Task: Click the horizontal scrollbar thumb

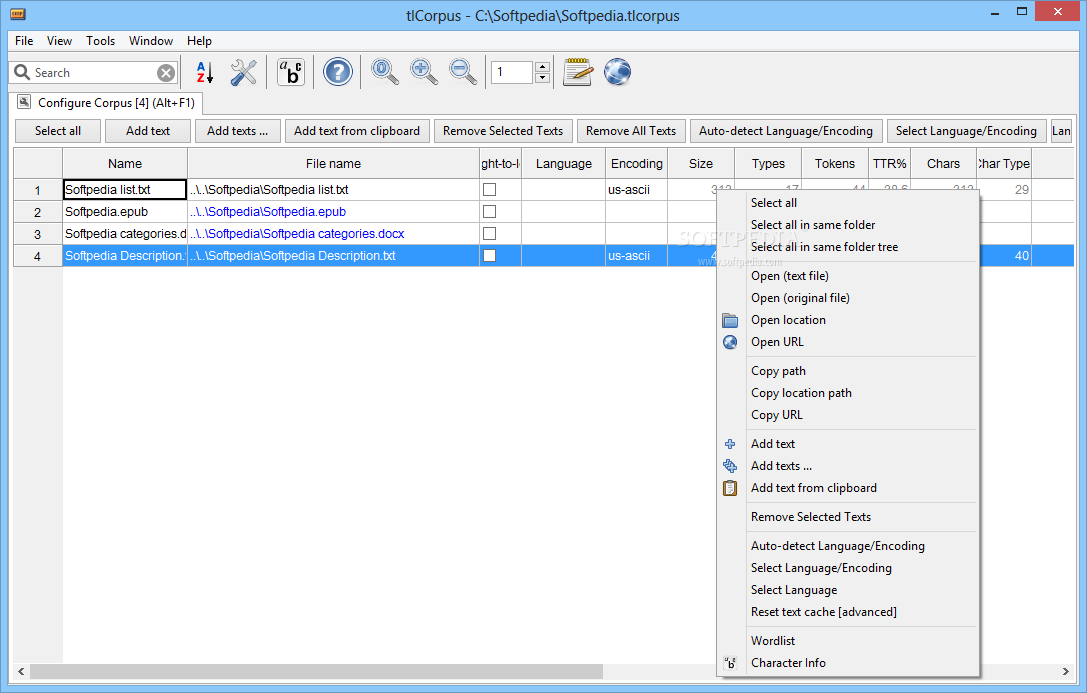Action: coord(316,672)
